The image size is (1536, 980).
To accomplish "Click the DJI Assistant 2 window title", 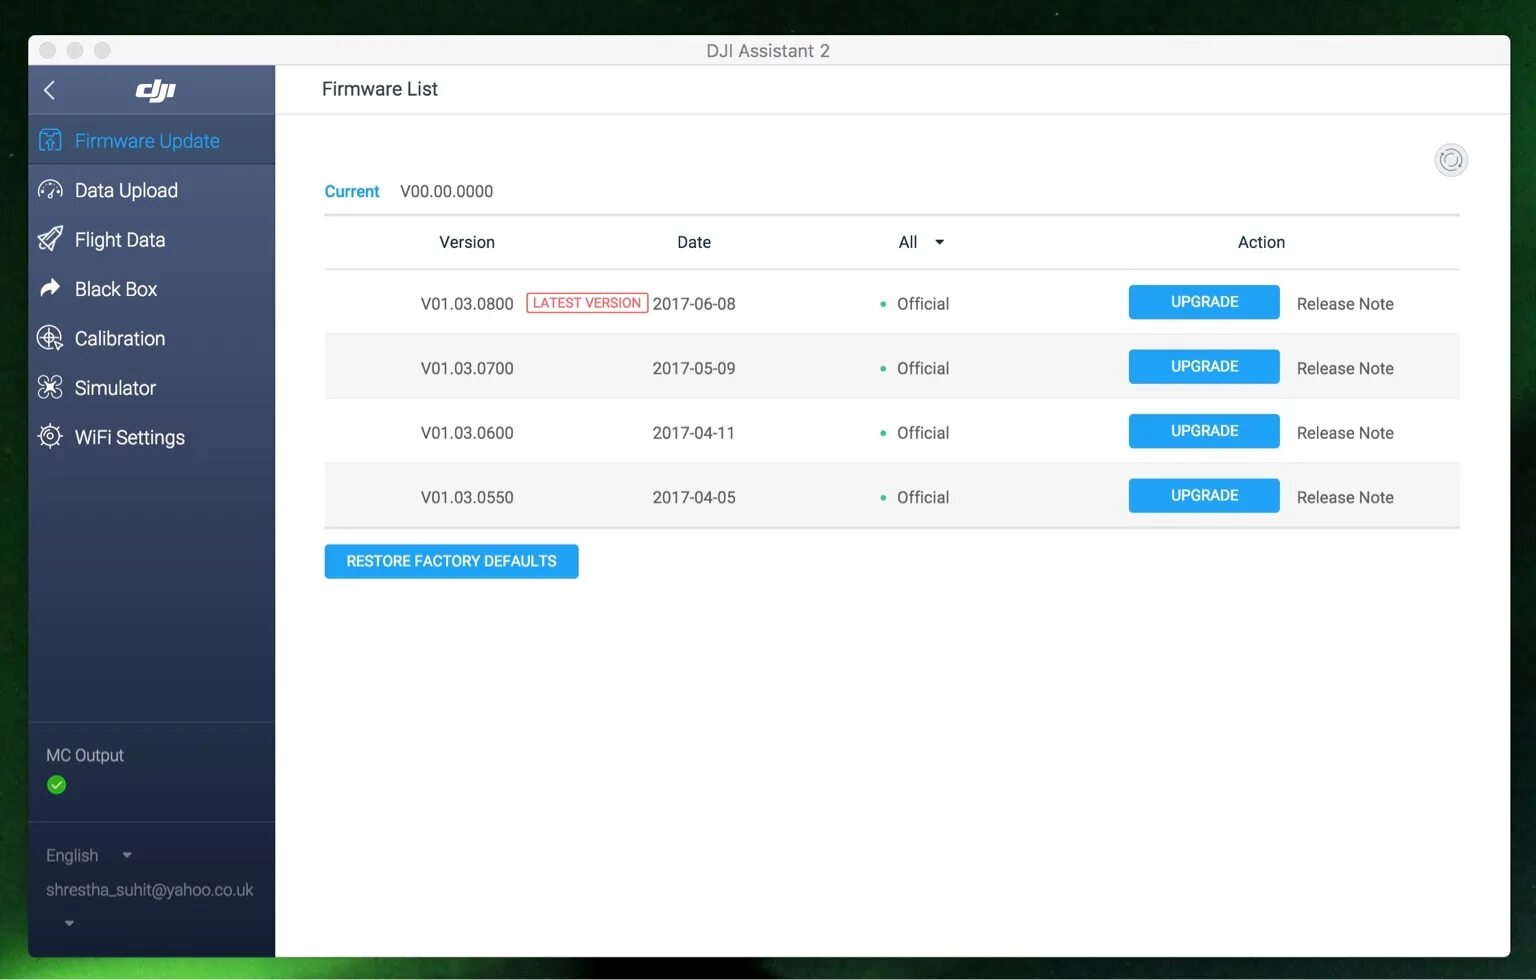I will click(768, 51).
